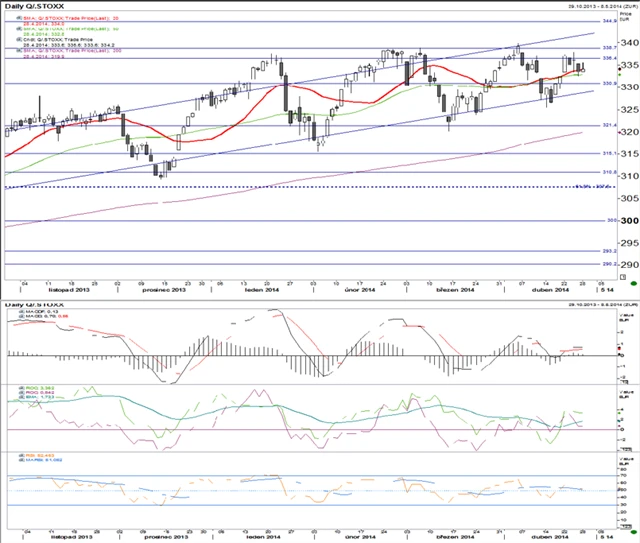
Task: Click the purple SMA 200 legend icon
Action: (19, 51)
